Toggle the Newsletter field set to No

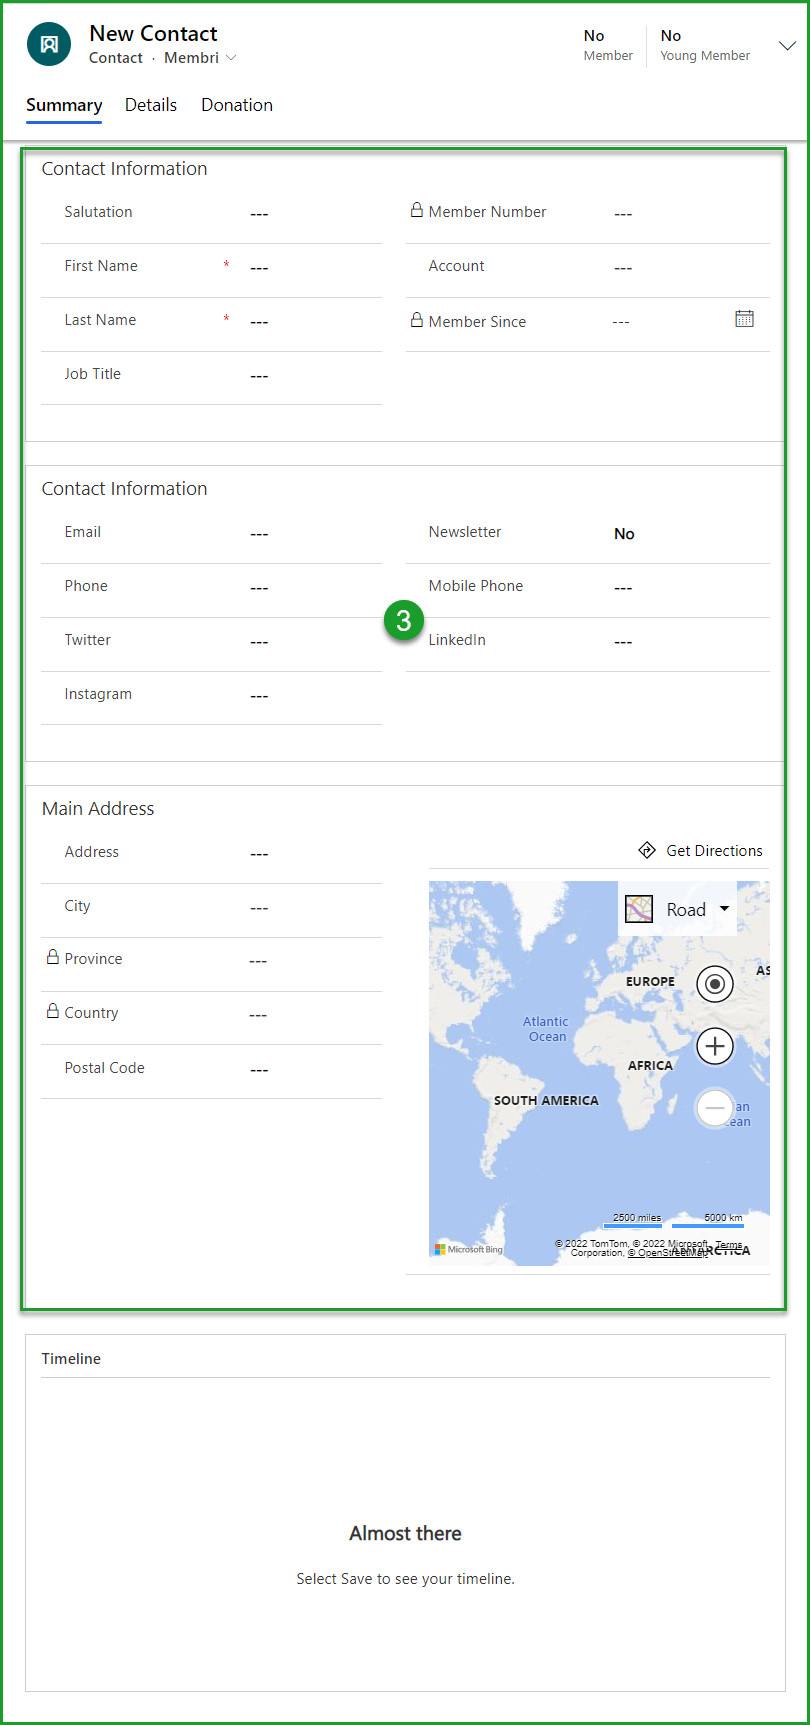coord(624,534)
